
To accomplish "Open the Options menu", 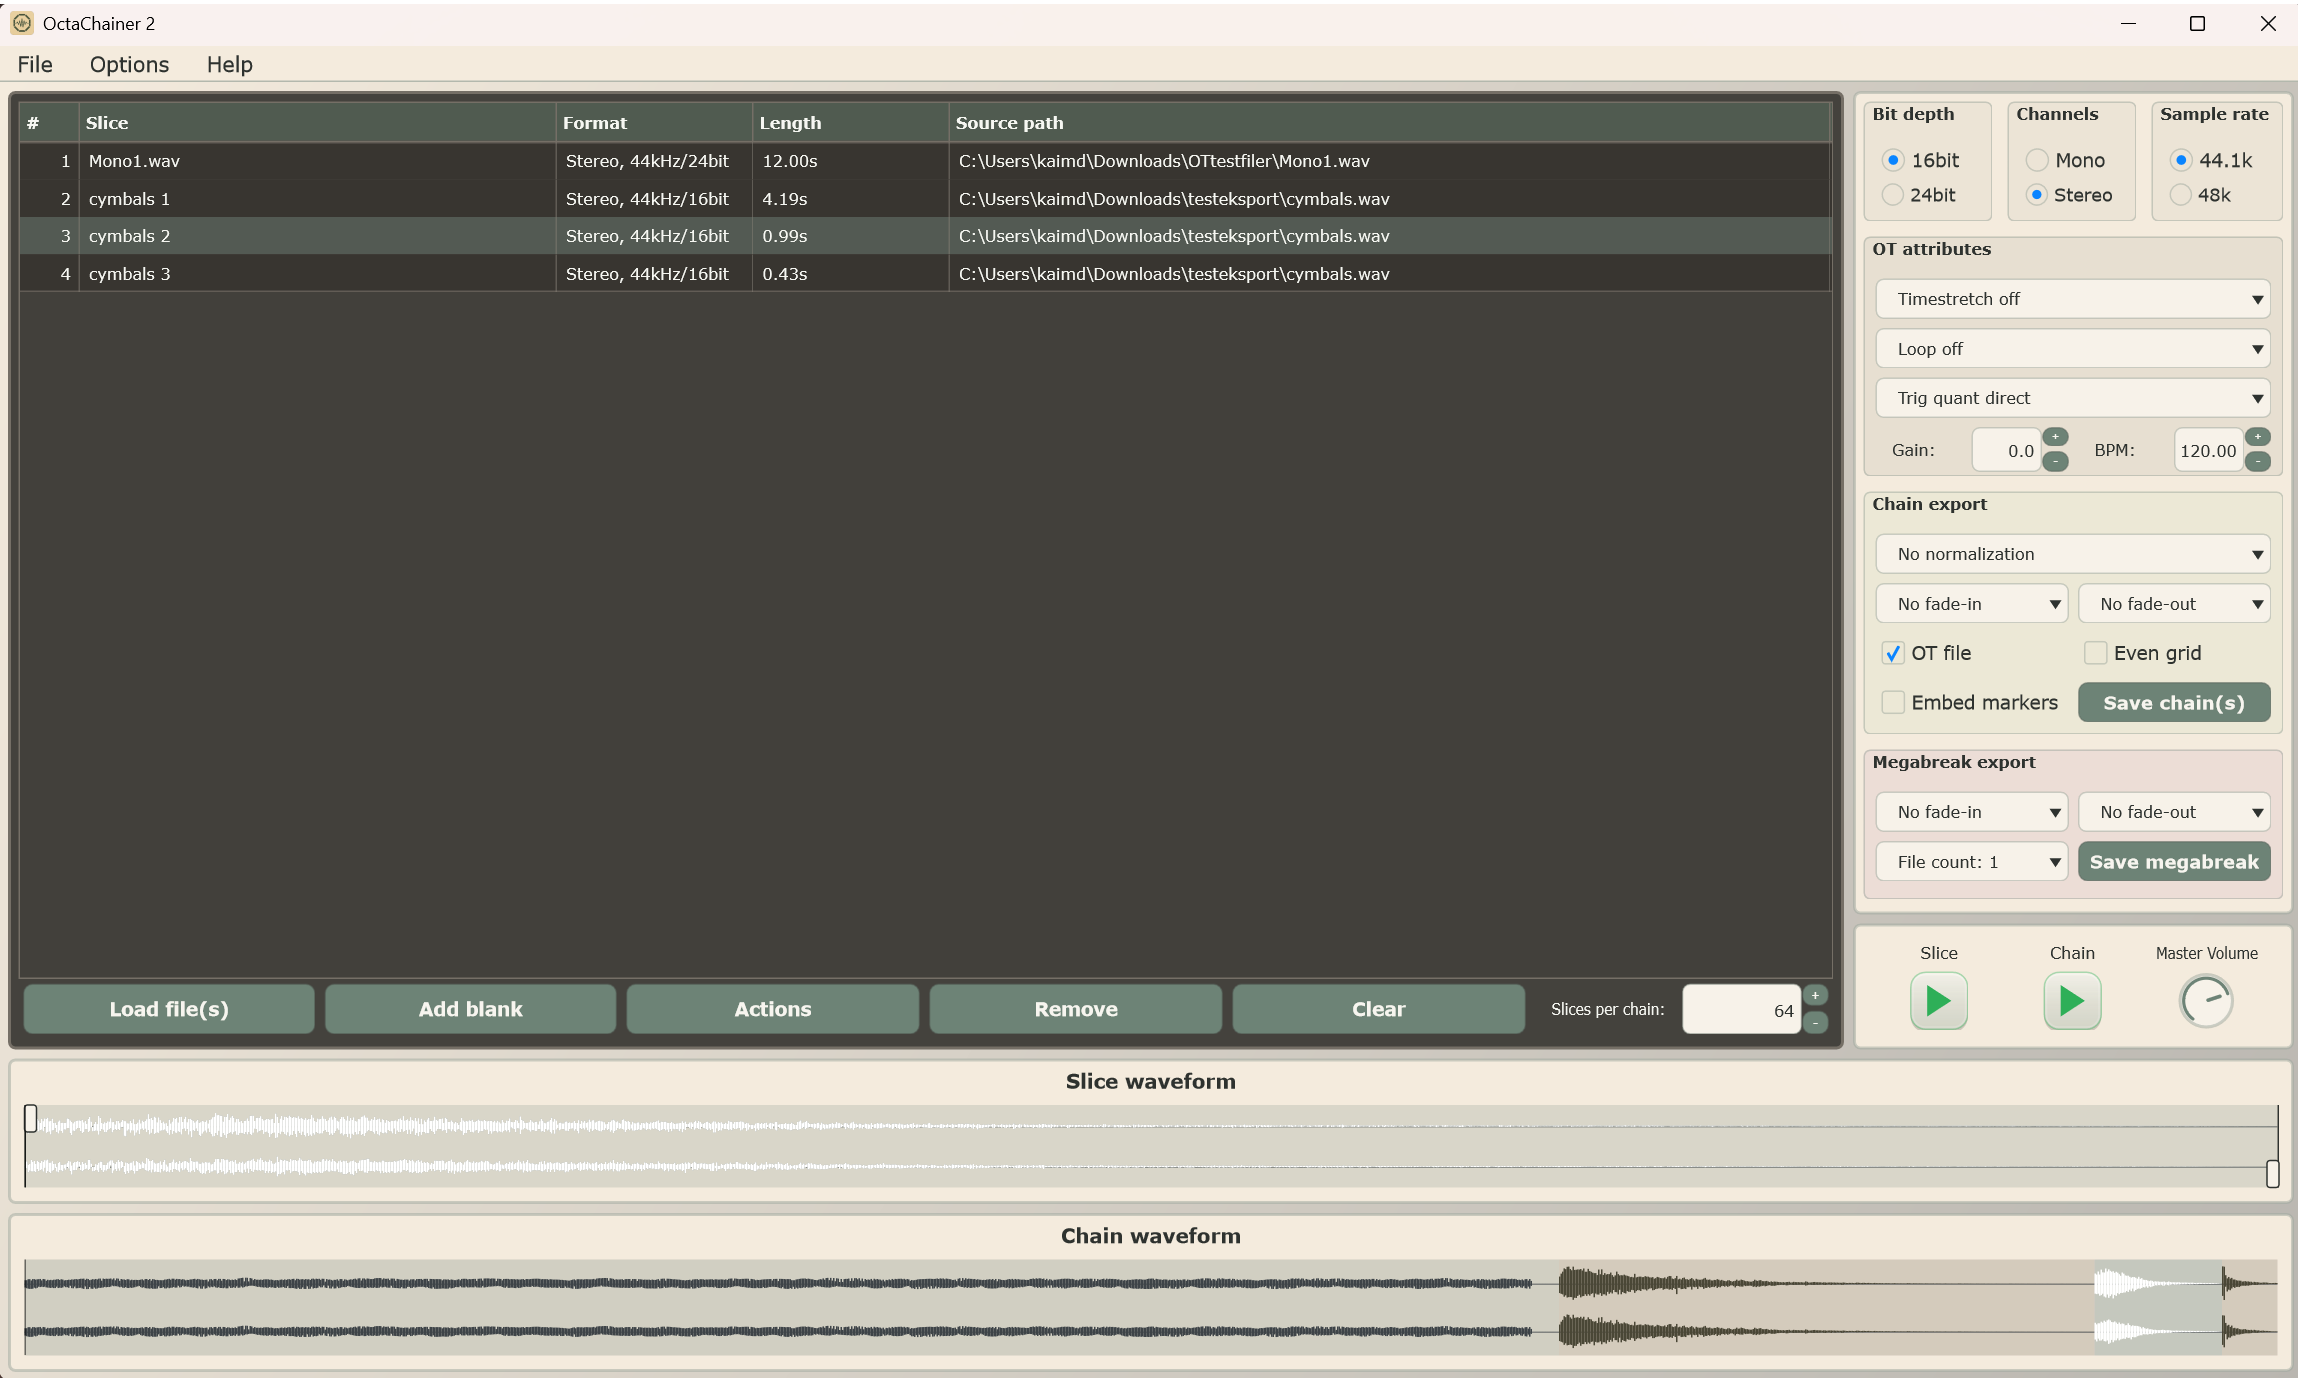I will [129, 64].
